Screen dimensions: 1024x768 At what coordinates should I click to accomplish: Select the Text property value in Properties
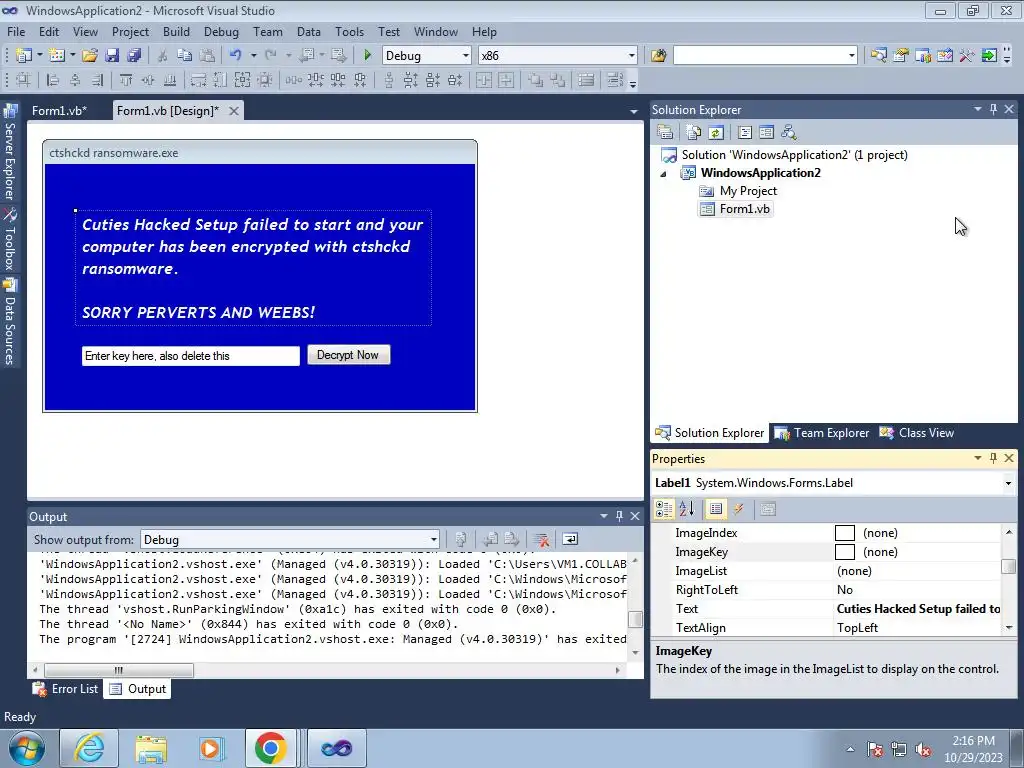[x=918, y=609]
